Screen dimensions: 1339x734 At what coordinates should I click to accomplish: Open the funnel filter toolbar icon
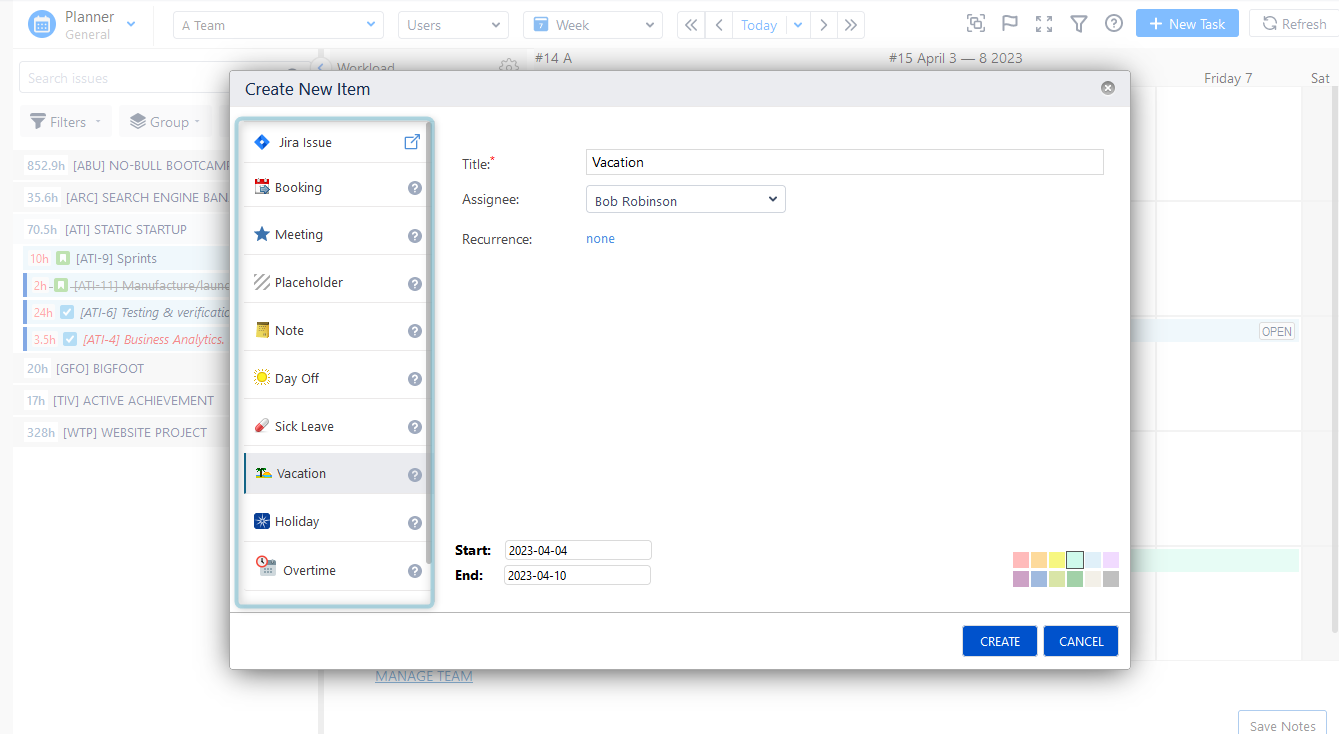(1079, 24)
